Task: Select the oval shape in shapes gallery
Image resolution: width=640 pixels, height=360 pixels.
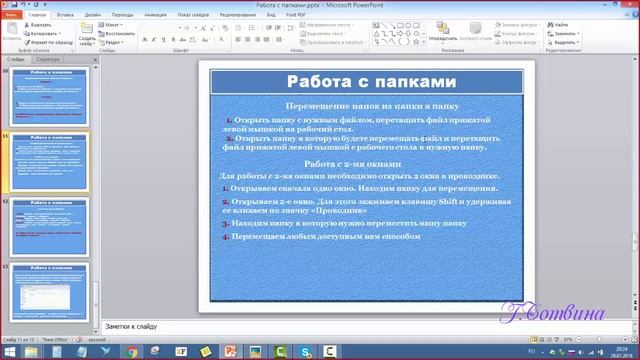Action: 408,26
